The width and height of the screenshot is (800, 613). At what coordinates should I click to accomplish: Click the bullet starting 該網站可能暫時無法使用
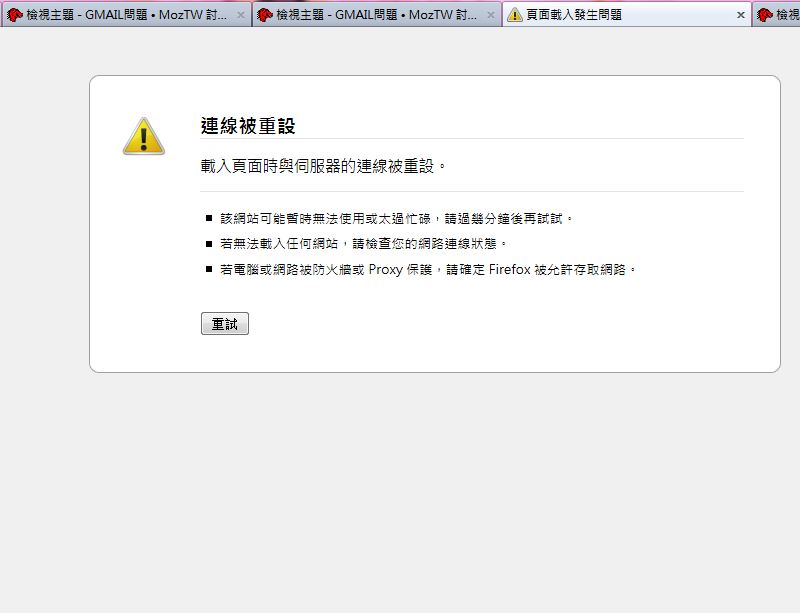click(x=396, y=218)
